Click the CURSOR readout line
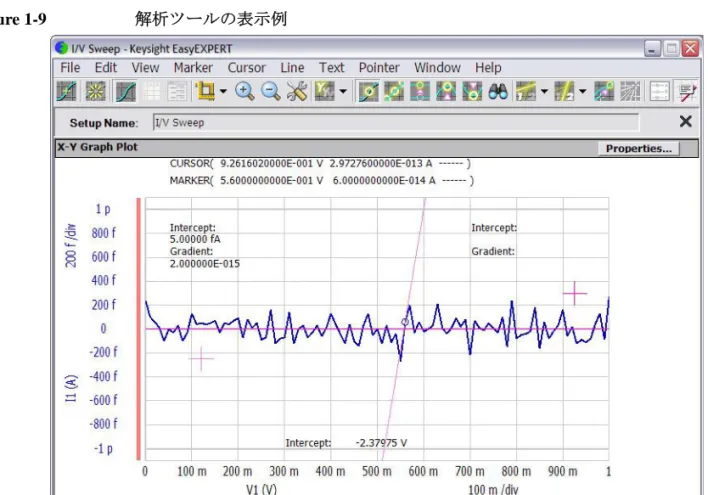 (320, 163)
